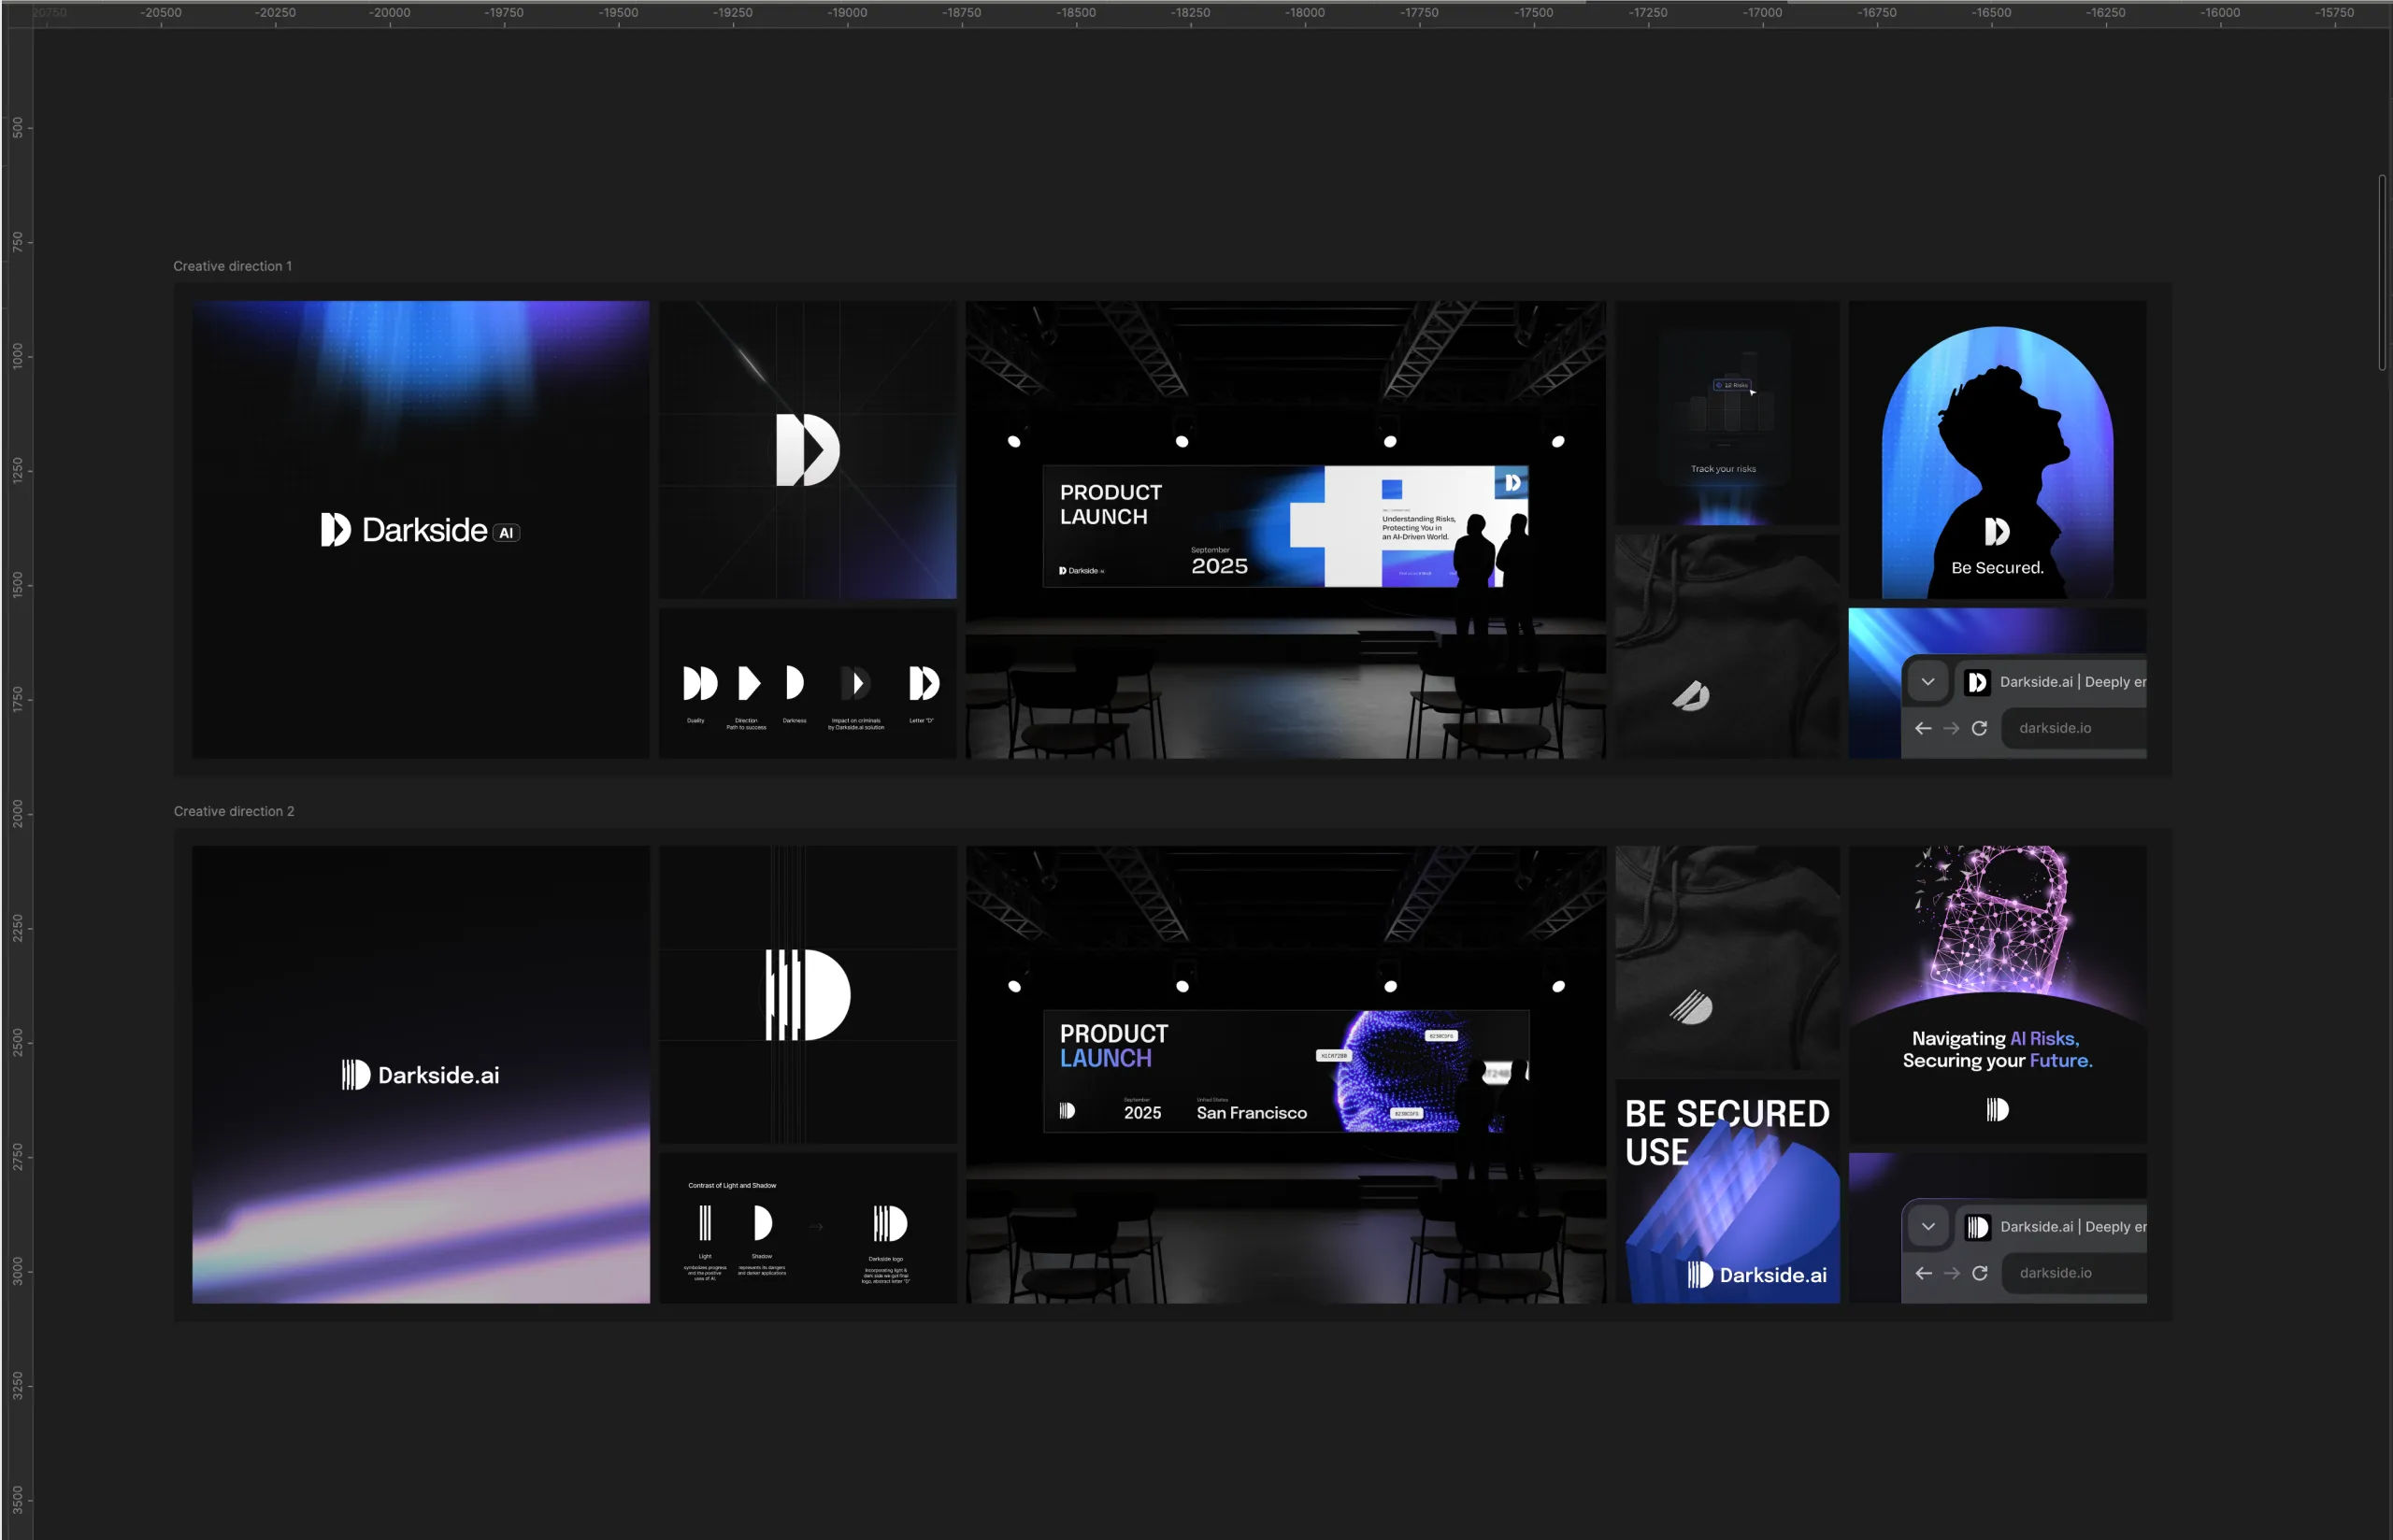This screenshot has height=1540, width=2393.
Task: Click the vertical scrollbar thumb on the right edge
Action: [x=2382, y=273]
